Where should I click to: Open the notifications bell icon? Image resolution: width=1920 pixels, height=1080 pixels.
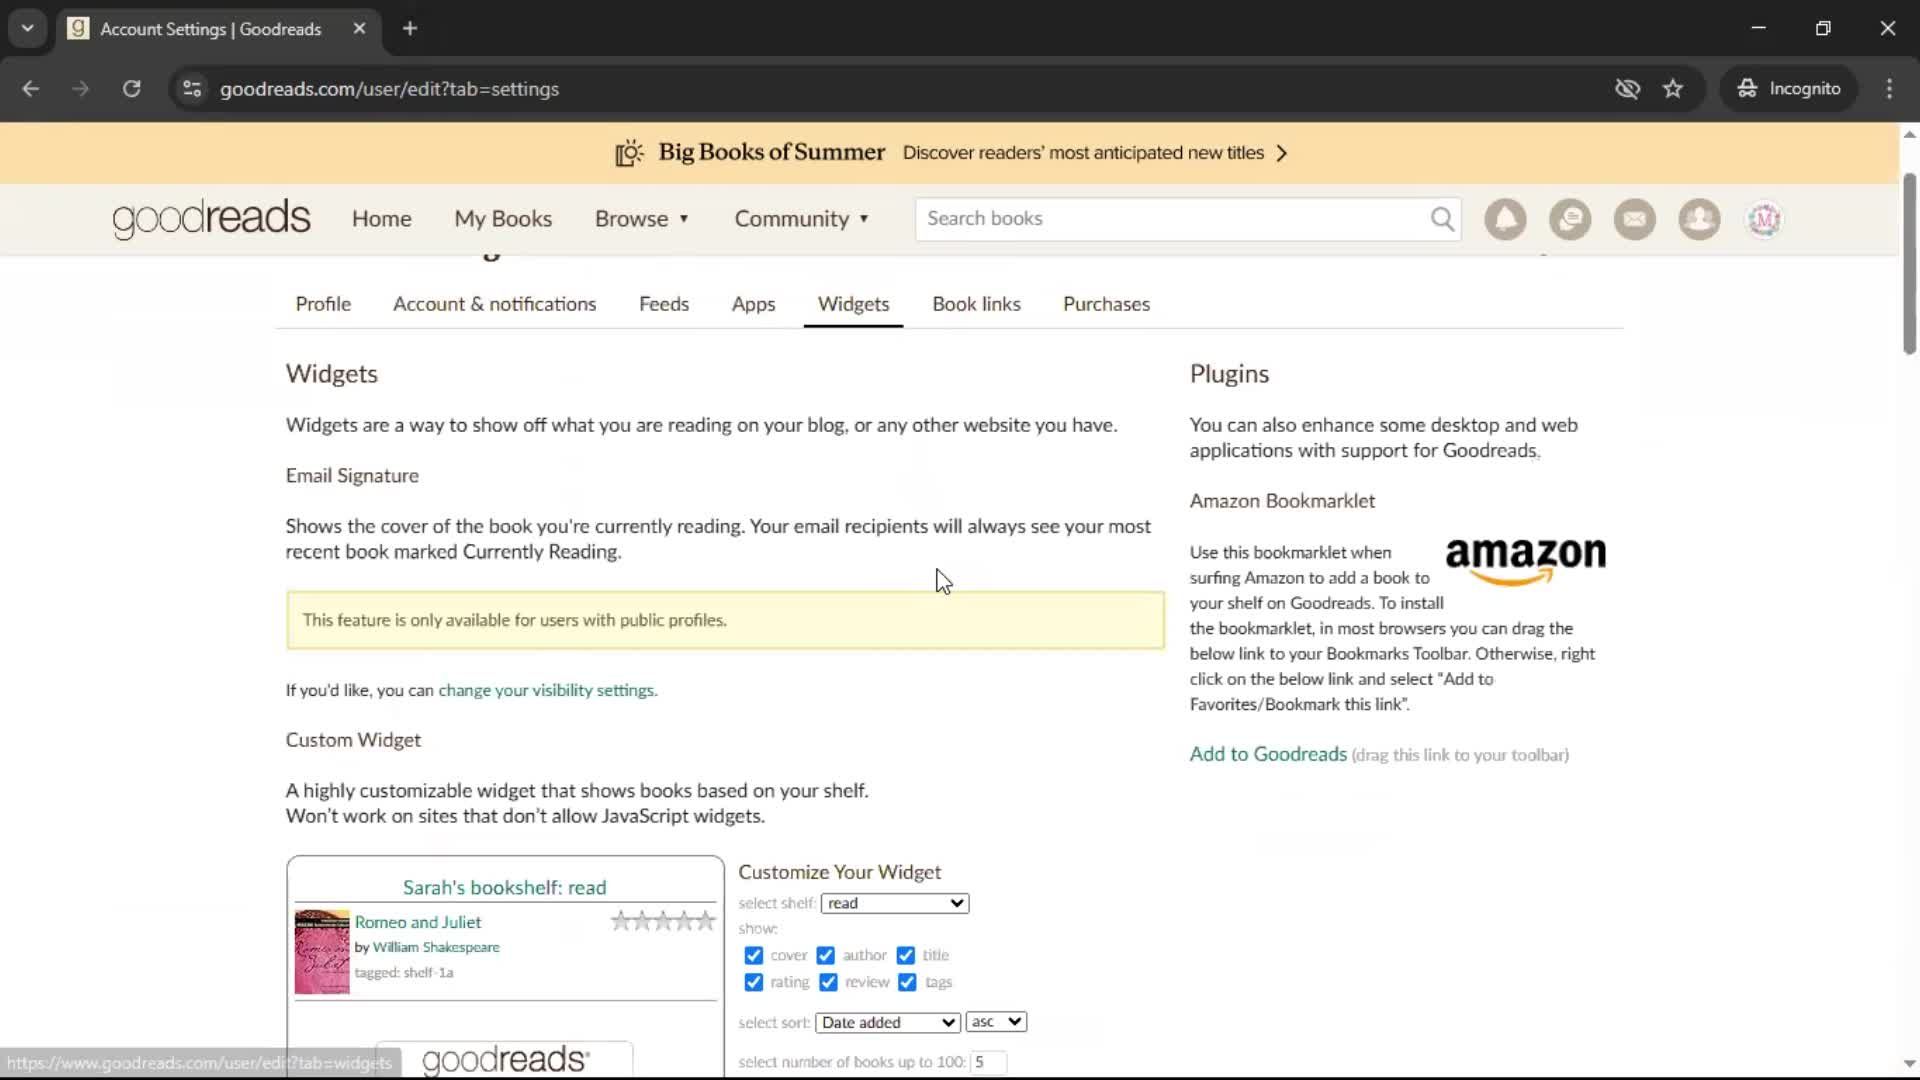click(x=1505, y=219)
